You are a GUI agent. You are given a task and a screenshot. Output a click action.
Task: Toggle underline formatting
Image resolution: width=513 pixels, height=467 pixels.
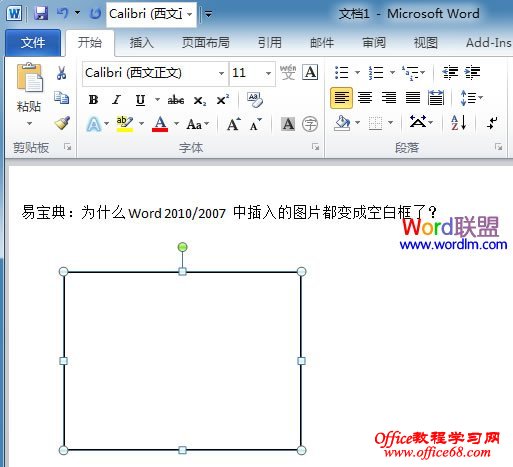point(140,100)
